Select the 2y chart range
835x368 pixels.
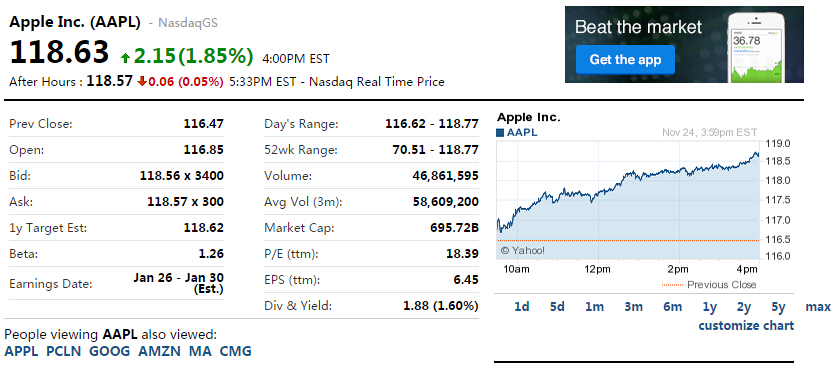pos(744,307)
